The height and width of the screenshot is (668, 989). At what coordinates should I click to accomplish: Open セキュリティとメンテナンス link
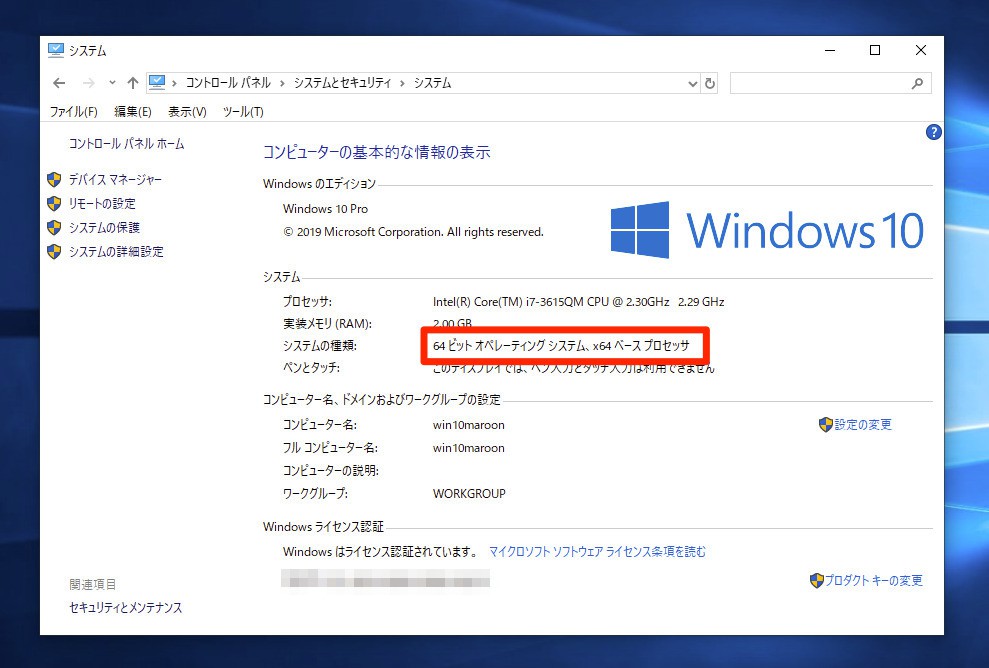pyautogui.click(x=126, y=607)
